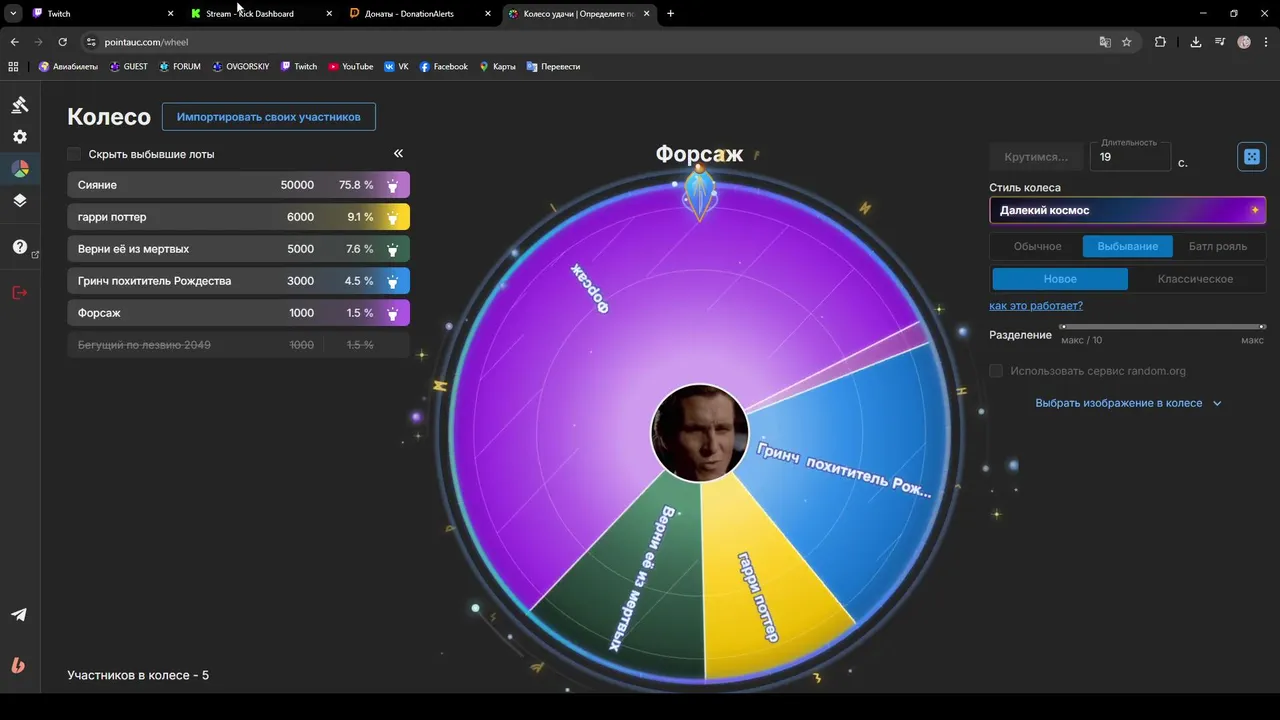Select Обычное wheel mode
1280x720 pixels.
point(1037,246)
